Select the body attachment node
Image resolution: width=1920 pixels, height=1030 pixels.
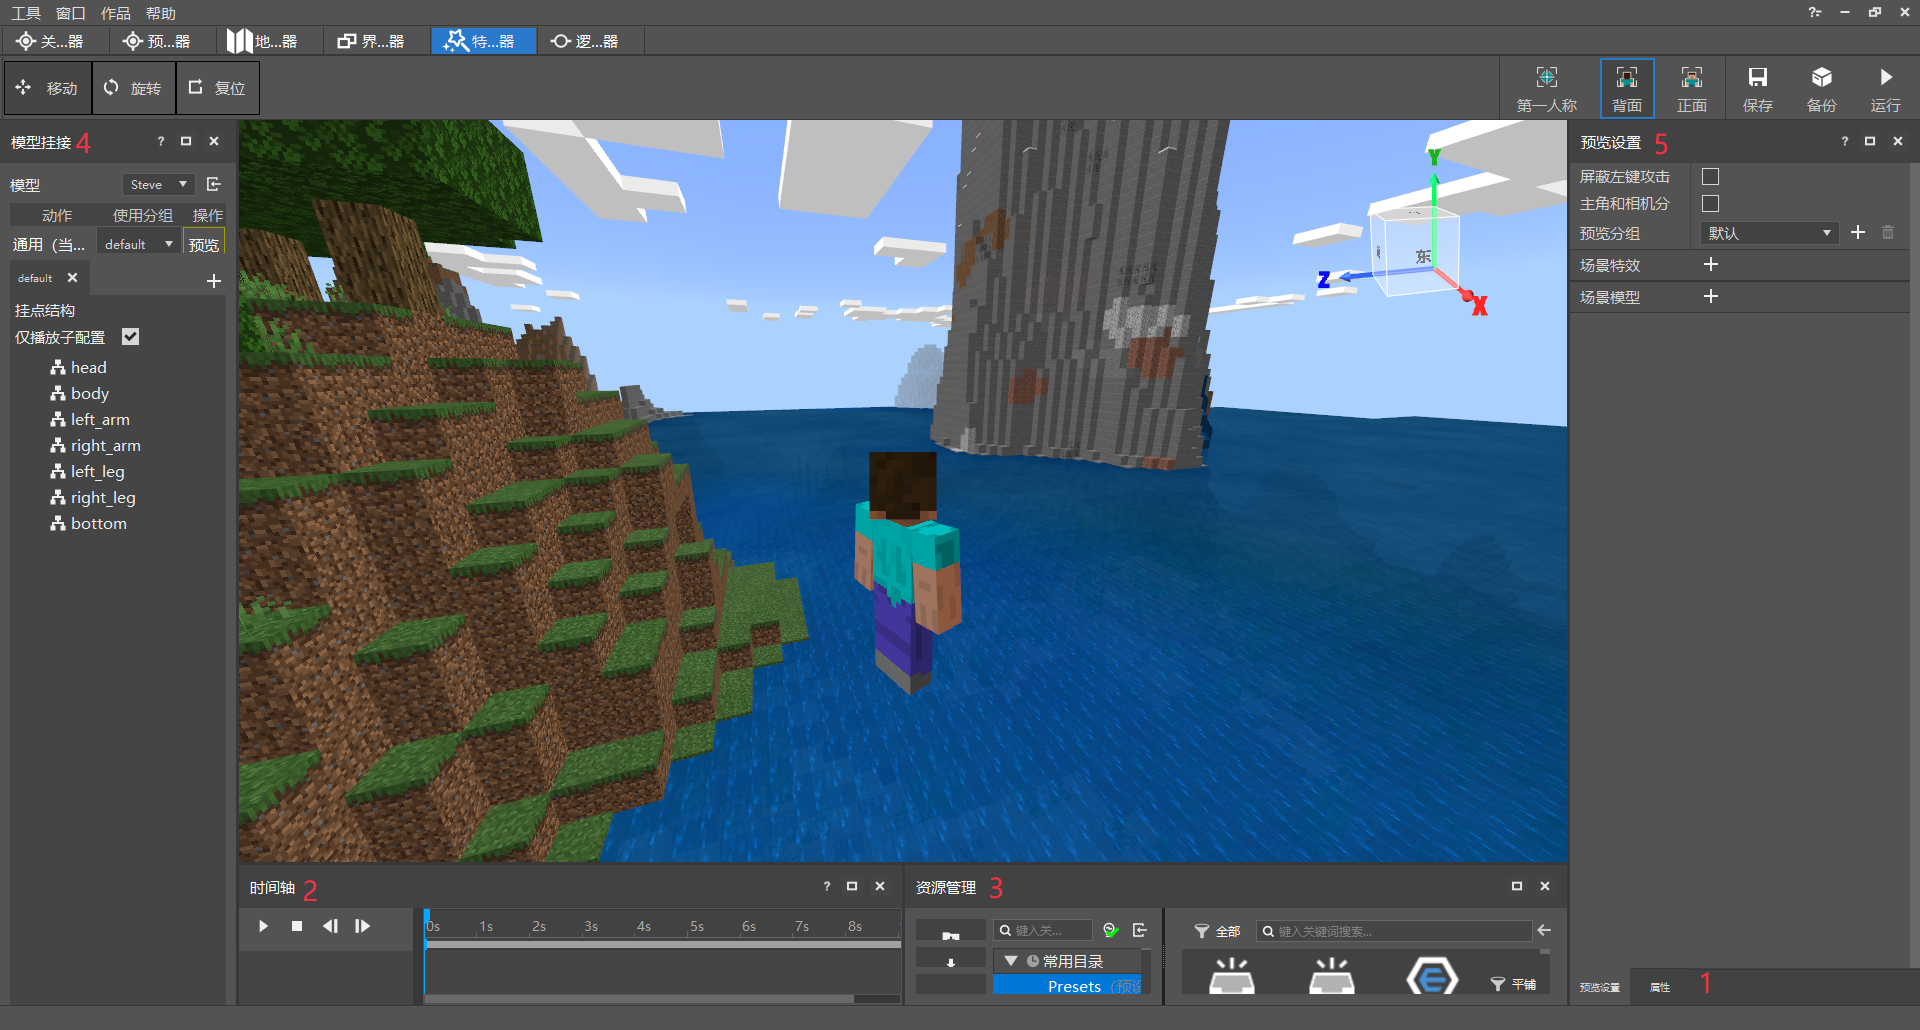click(x=80, y=393)
